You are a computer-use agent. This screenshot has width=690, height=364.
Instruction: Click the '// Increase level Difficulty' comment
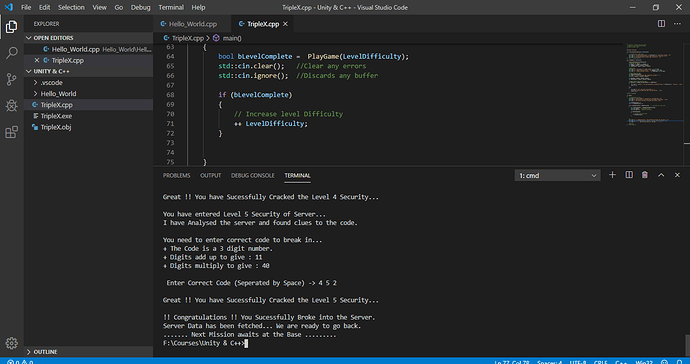click(x=288, y=114)
